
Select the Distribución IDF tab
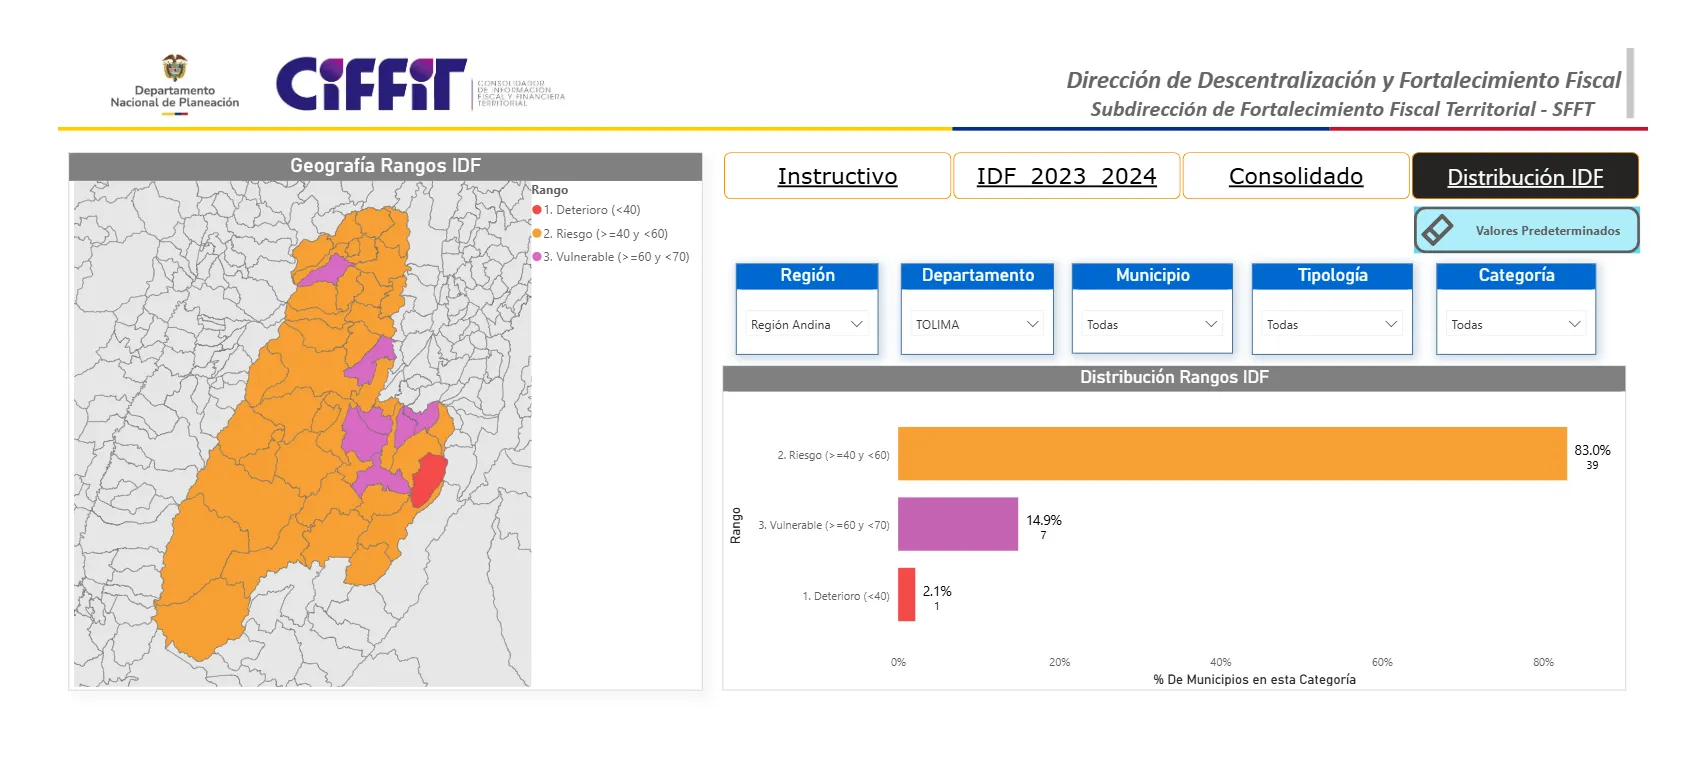pyautogui.click(x=1524, y=177)
